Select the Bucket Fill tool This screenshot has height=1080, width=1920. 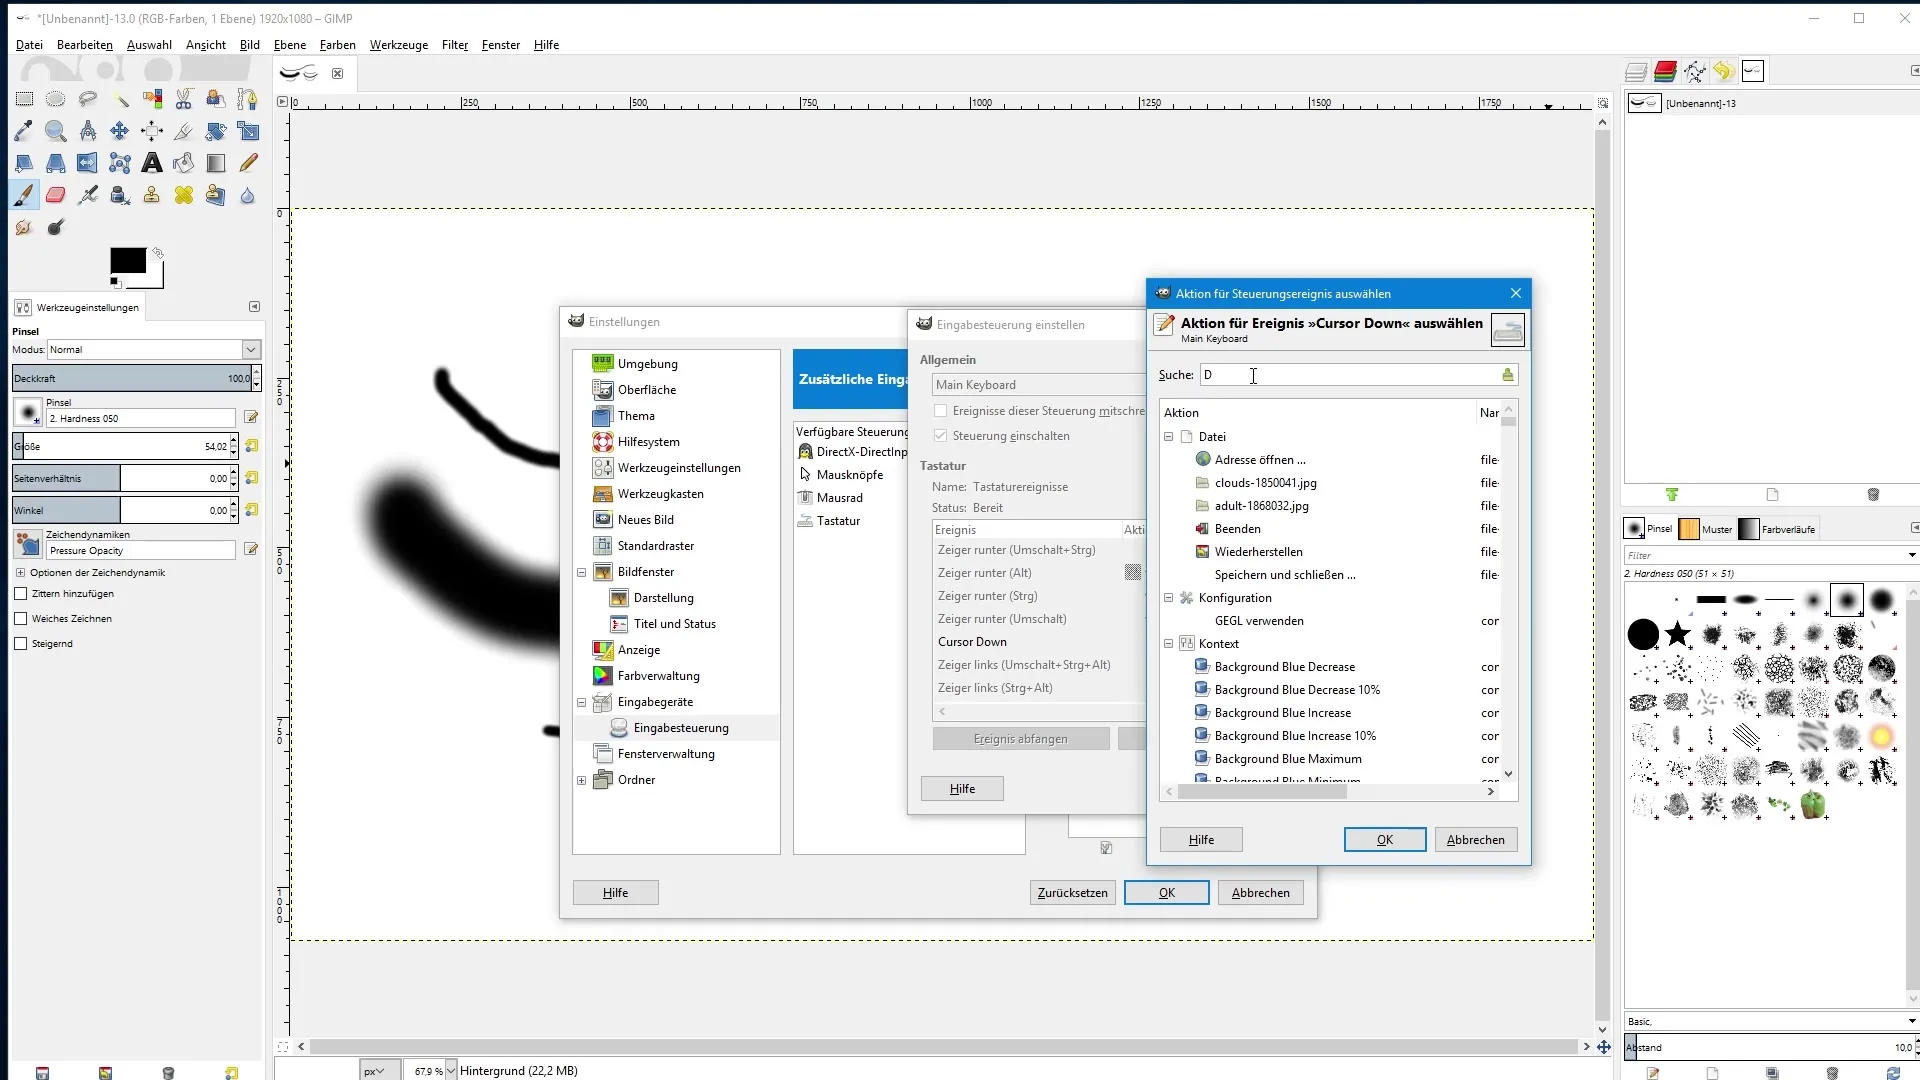[184, 163]
